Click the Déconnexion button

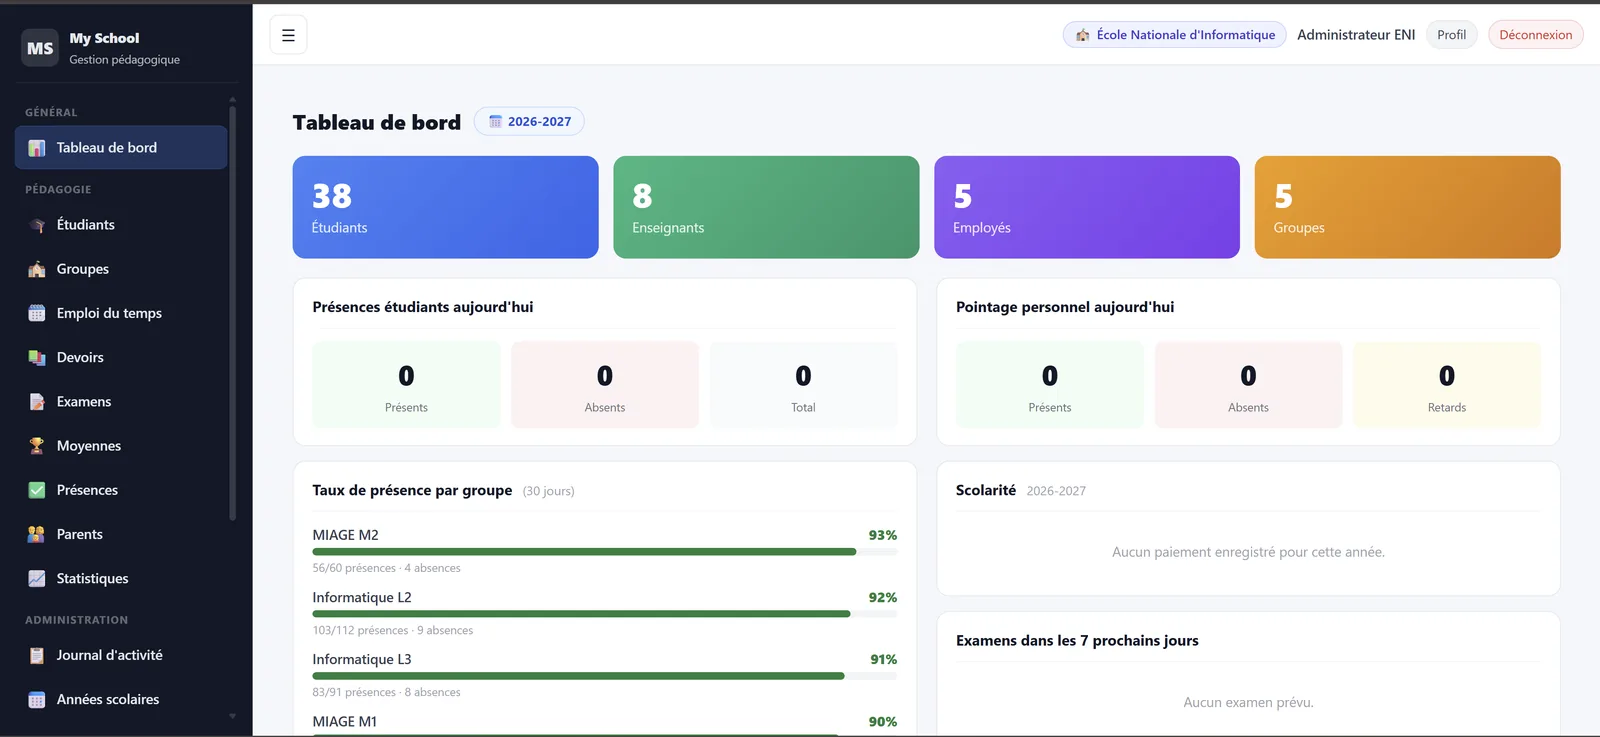(x=1535, y=35)
